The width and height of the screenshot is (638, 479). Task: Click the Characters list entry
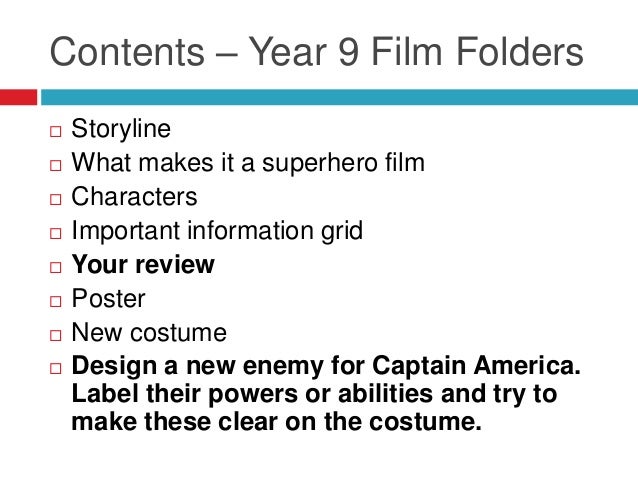(x=134, y=197)
